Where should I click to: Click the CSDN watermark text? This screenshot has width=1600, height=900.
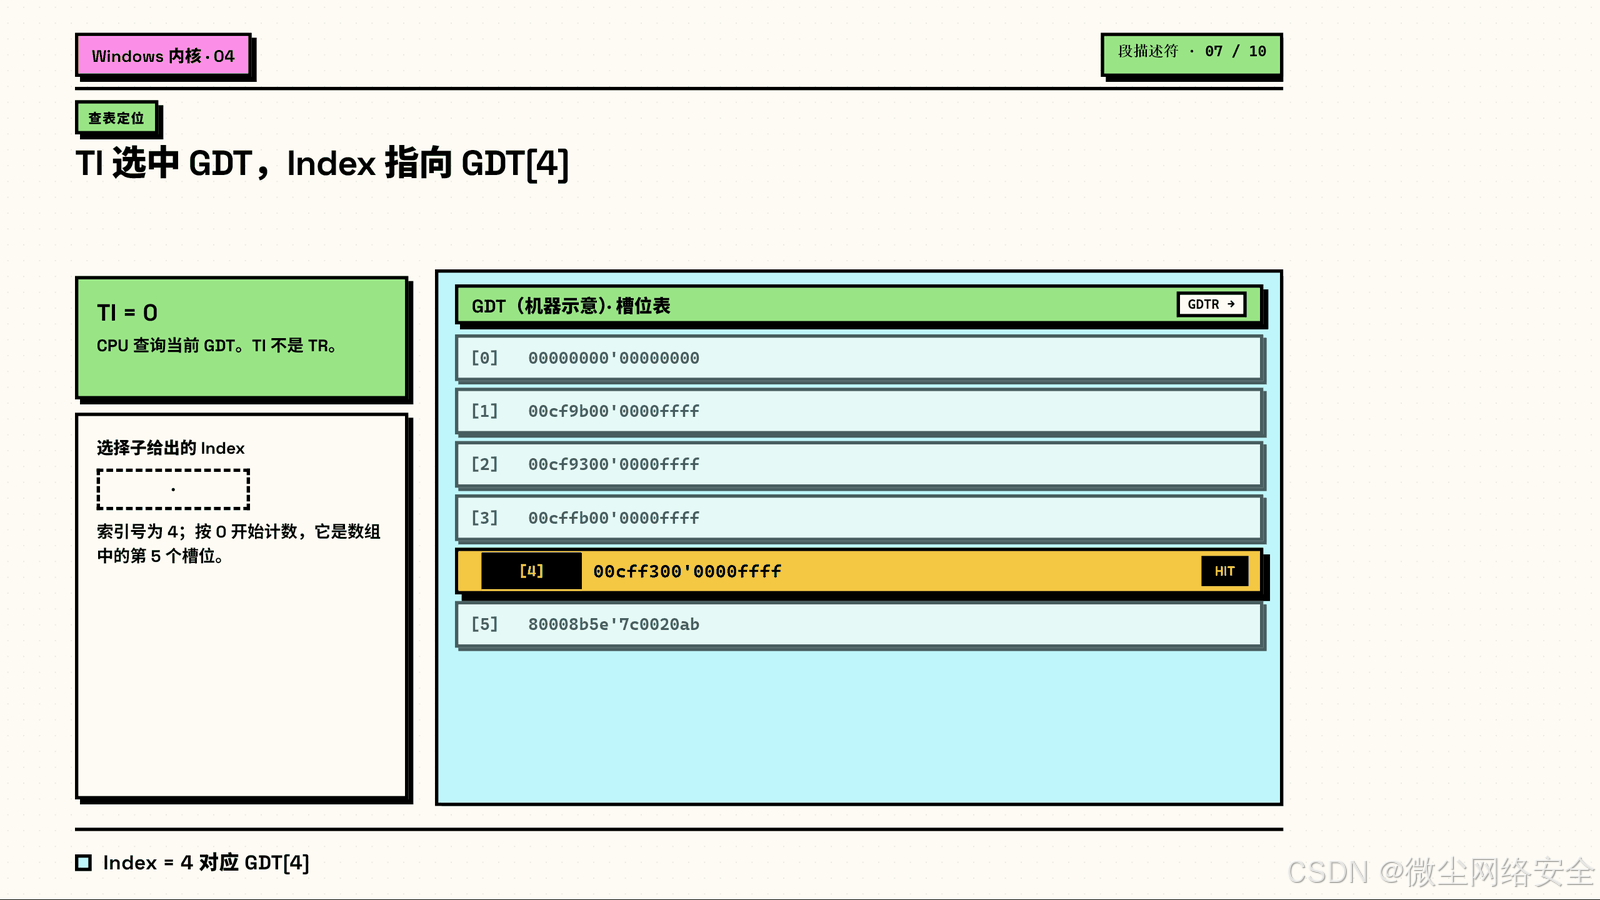click(1440, 872)
